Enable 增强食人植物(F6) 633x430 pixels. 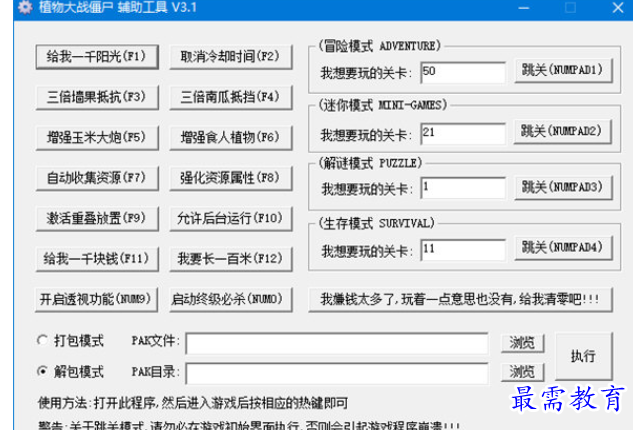(x=231, y=138)
